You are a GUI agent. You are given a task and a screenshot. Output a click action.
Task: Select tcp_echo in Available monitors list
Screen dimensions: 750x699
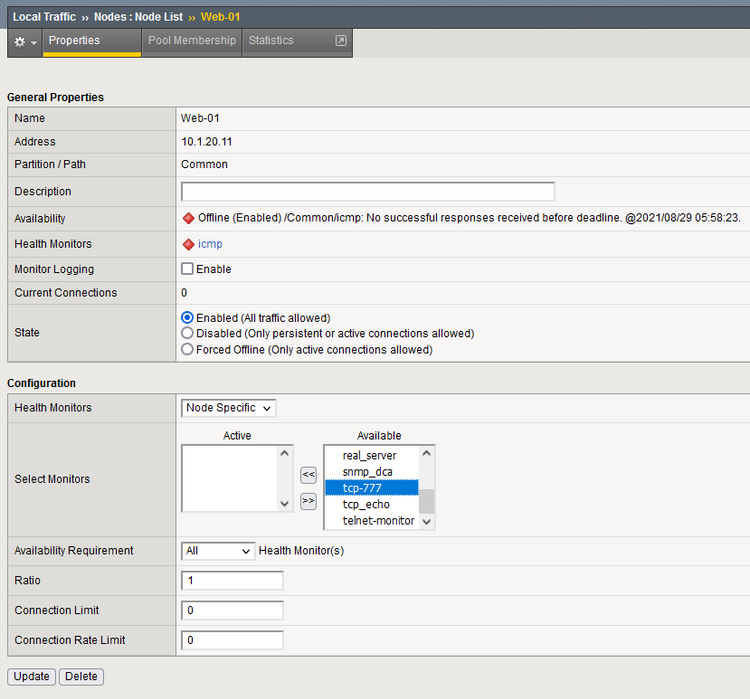pyautogui.click(x=366, y=504)
